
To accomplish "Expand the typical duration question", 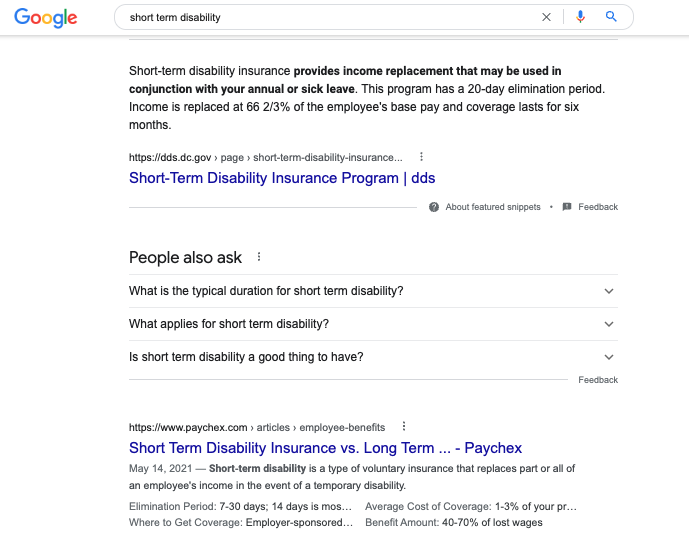I will 609,291.
